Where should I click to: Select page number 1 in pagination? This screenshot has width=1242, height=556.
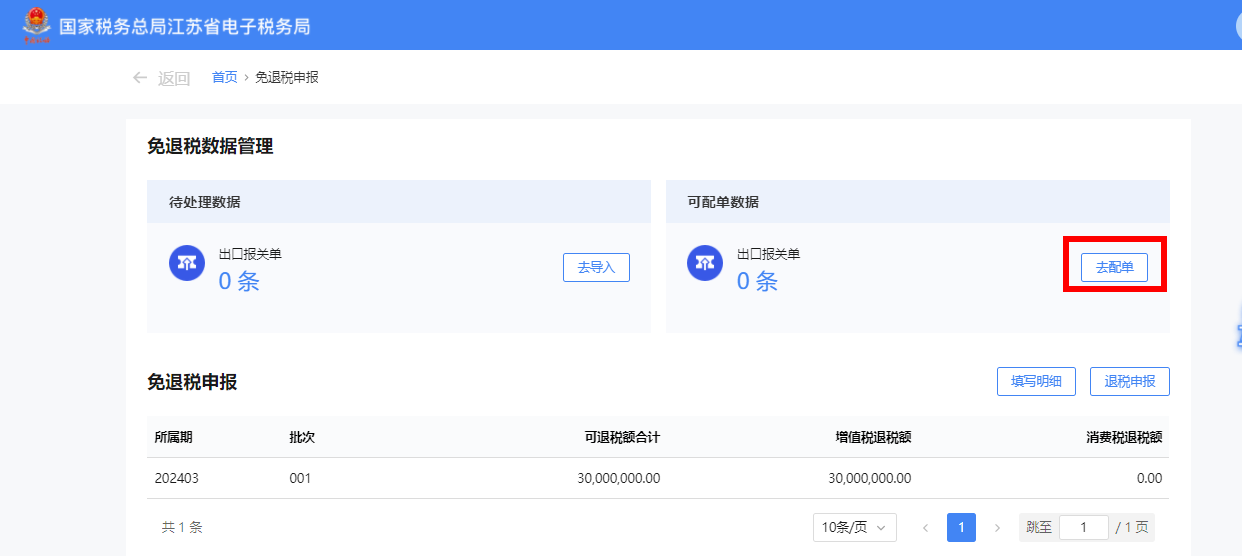point(961,527)
